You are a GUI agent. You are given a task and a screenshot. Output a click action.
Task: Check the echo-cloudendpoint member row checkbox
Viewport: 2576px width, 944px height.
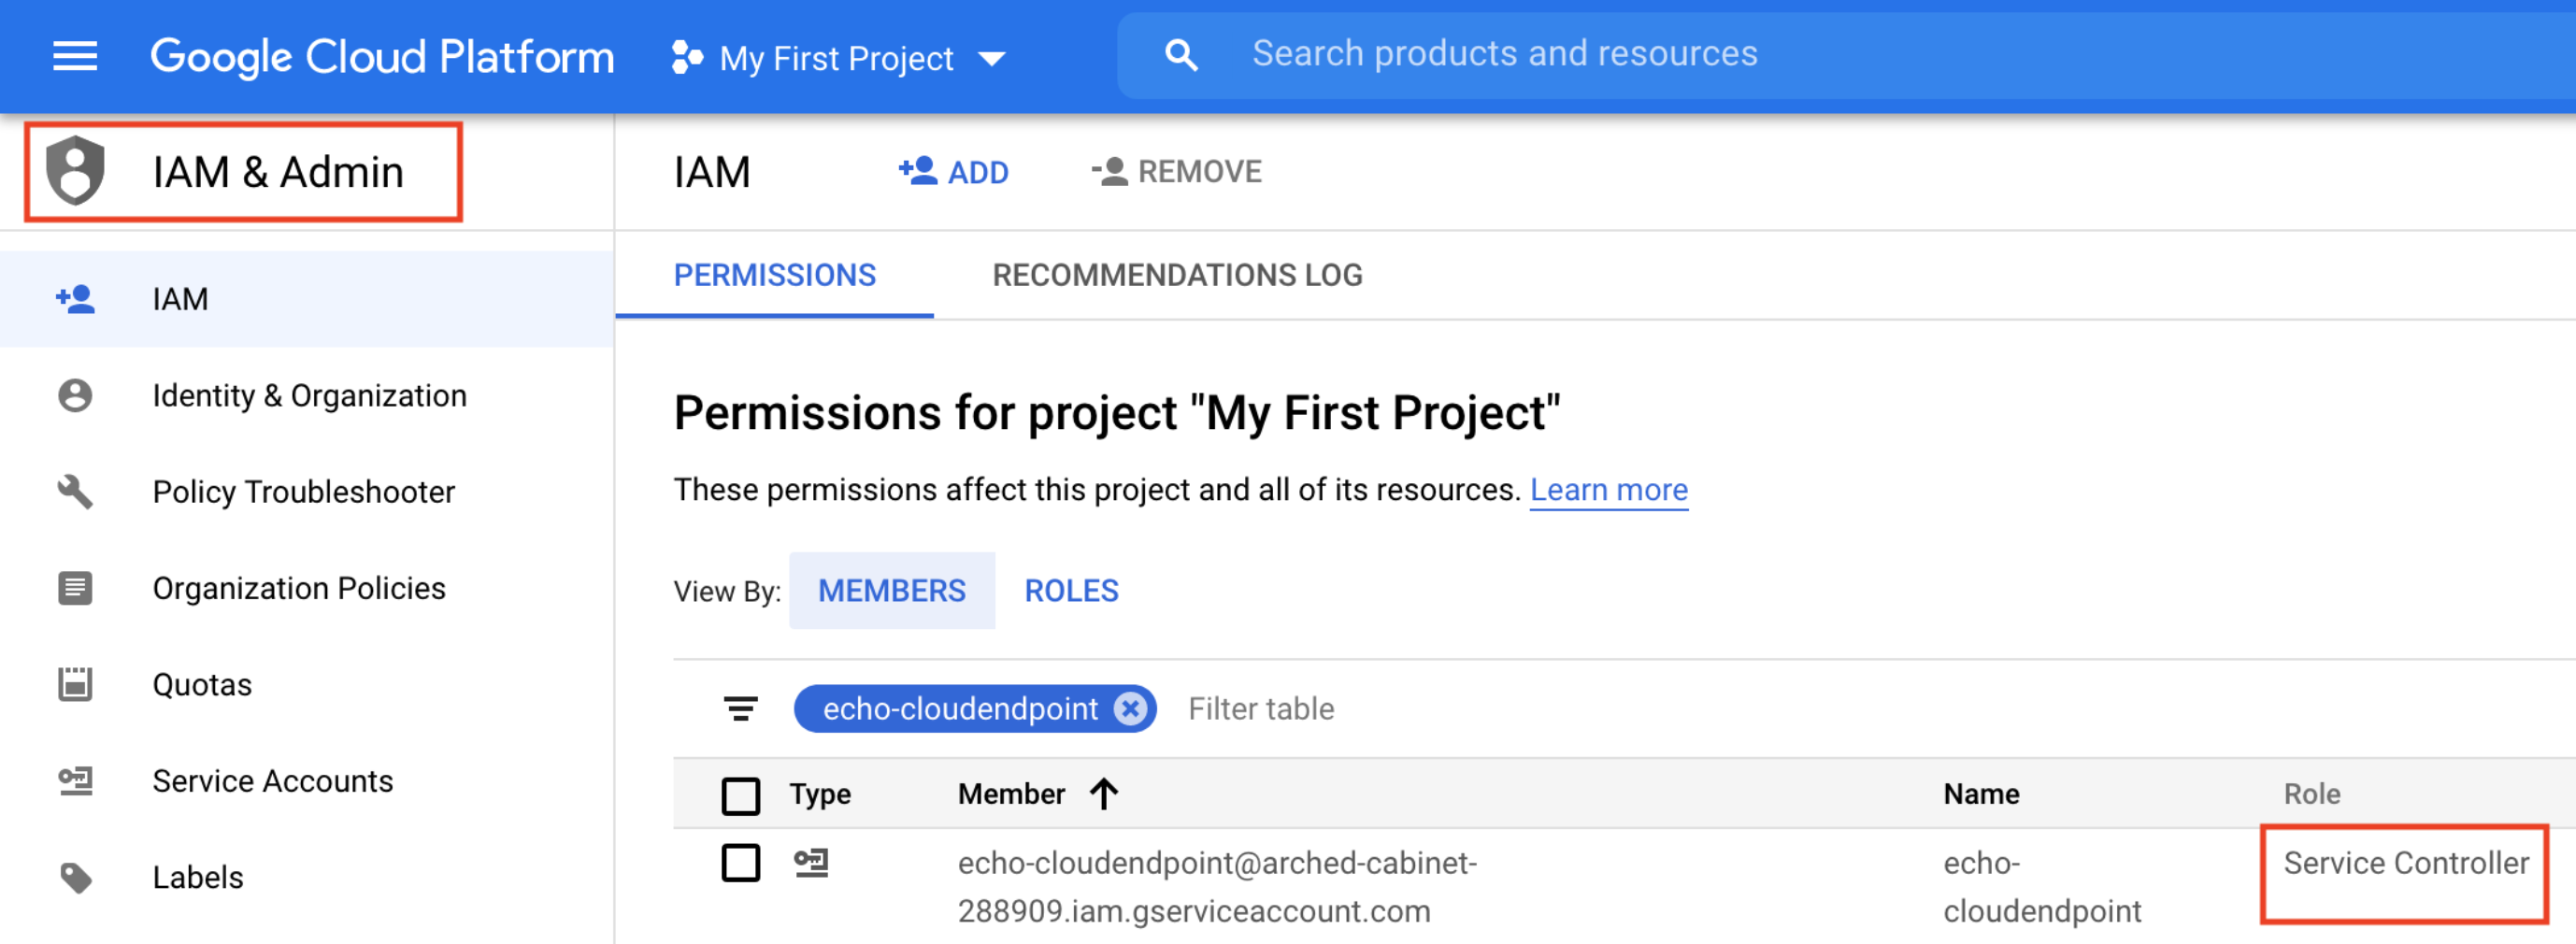pyautogui.click(x=740, y=863)
